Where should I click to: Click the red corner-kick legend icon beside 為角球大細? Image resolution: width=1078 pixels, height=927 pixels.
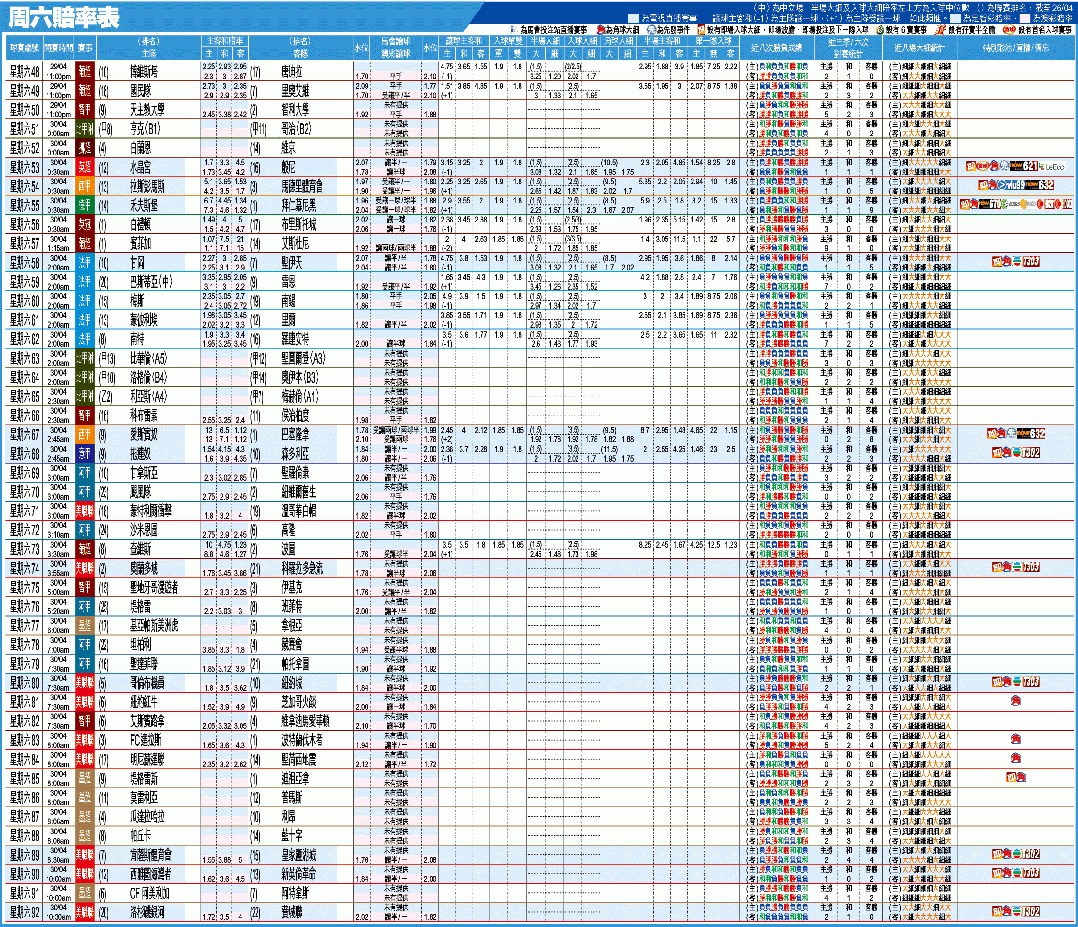[x=601, y=30]
